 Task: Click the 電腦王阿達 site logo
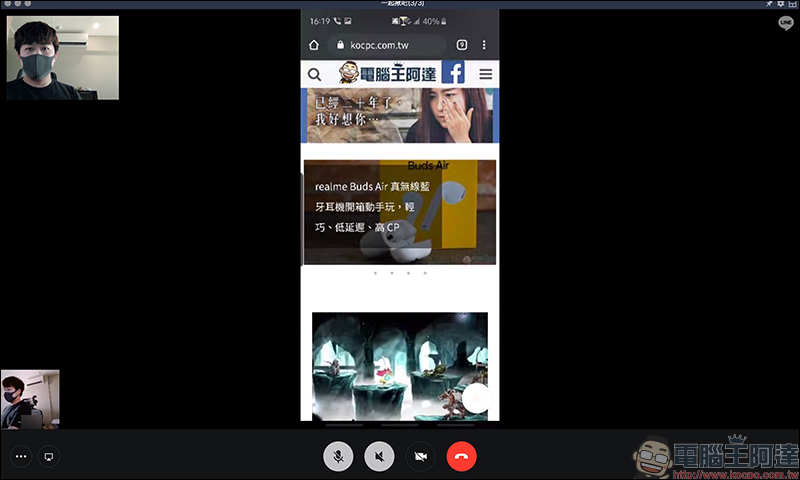(x=388, y=73)
